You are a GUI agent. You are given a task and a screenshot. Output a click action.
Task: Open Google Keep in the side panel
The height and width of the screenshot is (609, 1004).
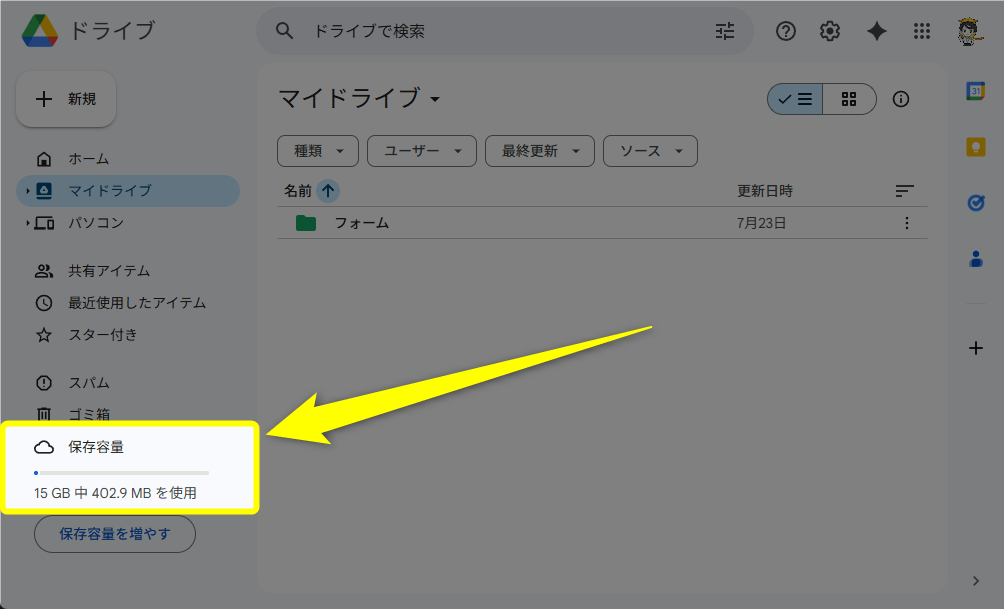pyautogui.click(x=975, y=147)
